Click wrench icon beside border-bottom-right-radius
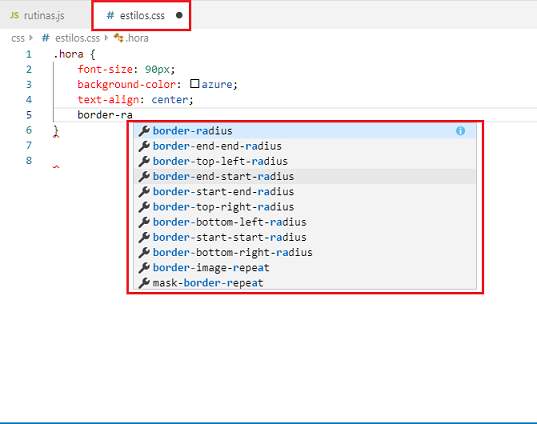Image resolution: width=537 pixels, height=424 pixels. tap(144, 252)
